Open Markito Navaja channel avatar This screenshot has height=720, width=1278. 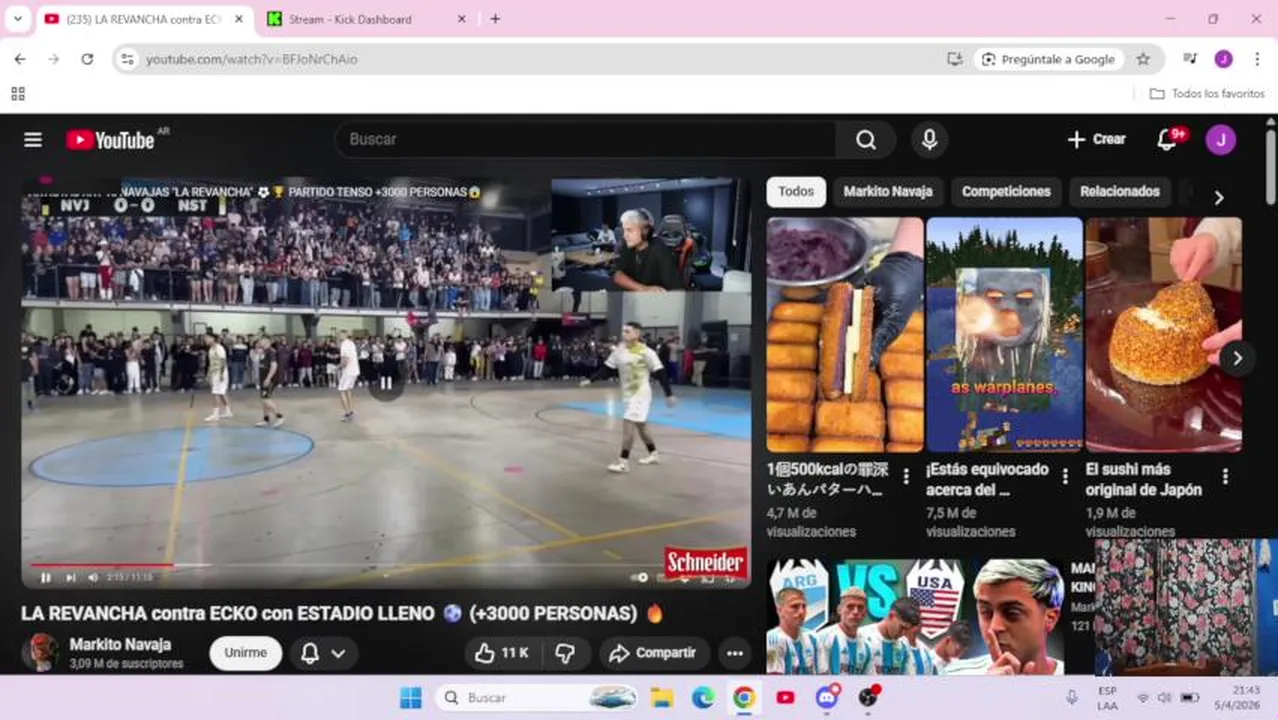coord(40,652)
